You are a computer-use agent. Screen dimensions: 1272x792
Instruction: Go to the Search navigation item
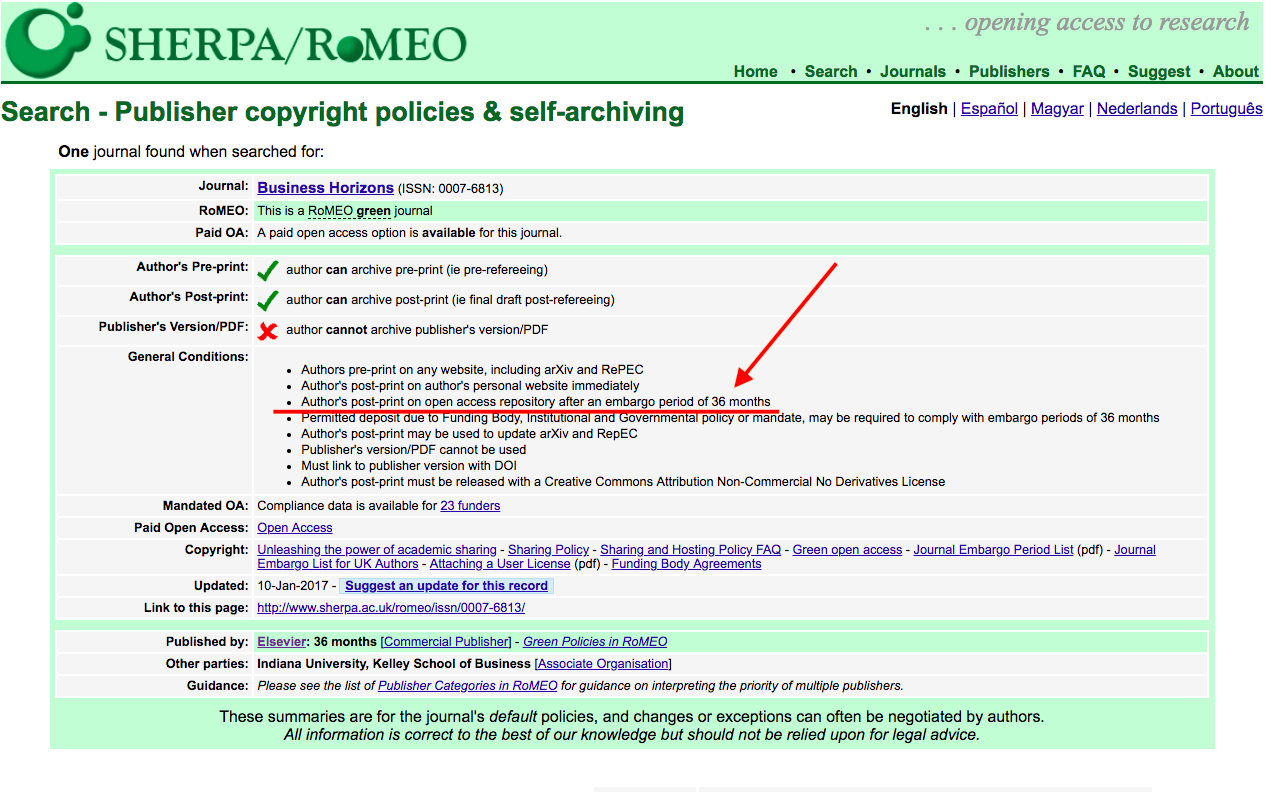click(x=830, y=71)
